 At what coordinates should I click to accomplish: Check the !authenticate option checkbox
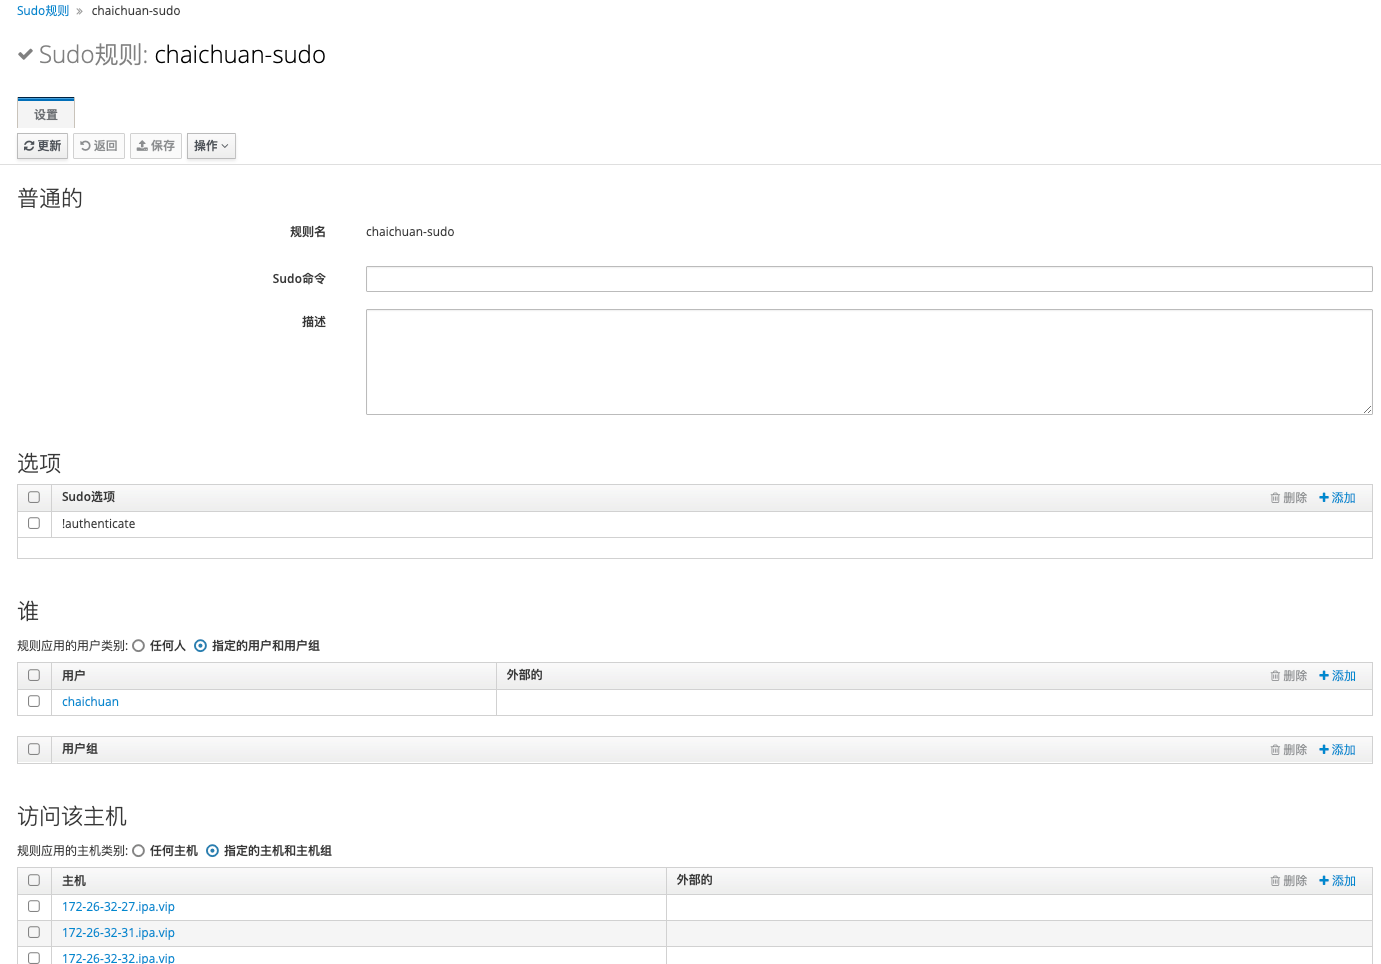34,523
